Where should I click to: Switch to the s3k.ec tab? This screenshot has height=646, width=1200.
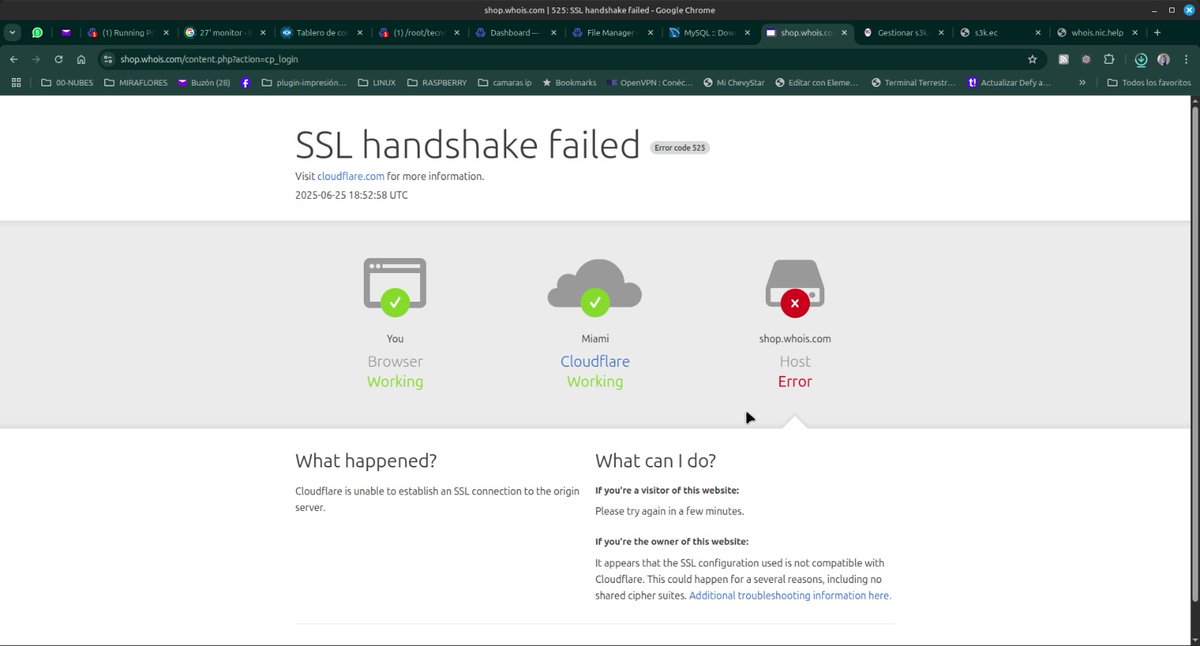click(1001, 32)
